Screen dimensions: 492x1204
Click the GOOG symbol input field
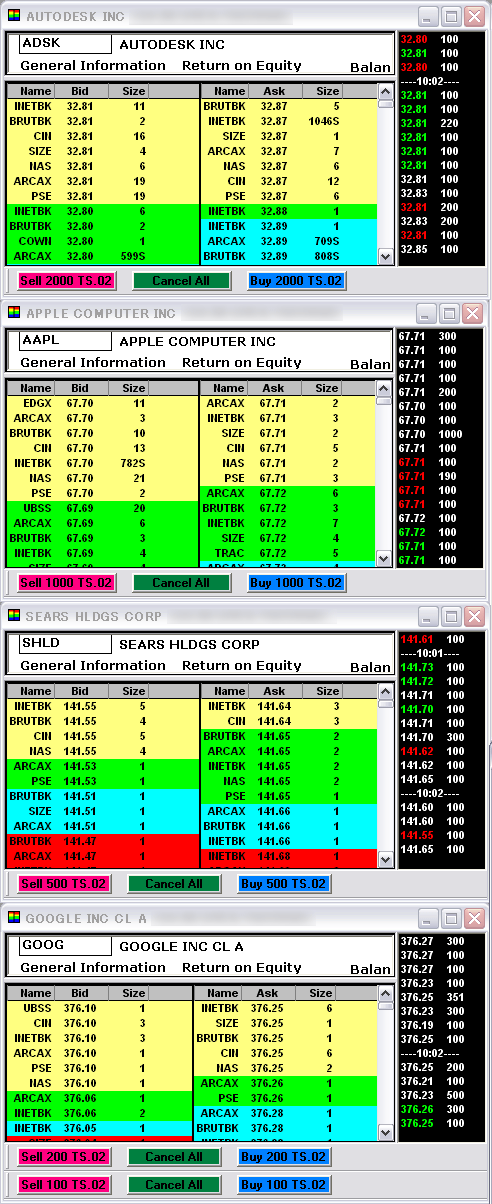65,946
